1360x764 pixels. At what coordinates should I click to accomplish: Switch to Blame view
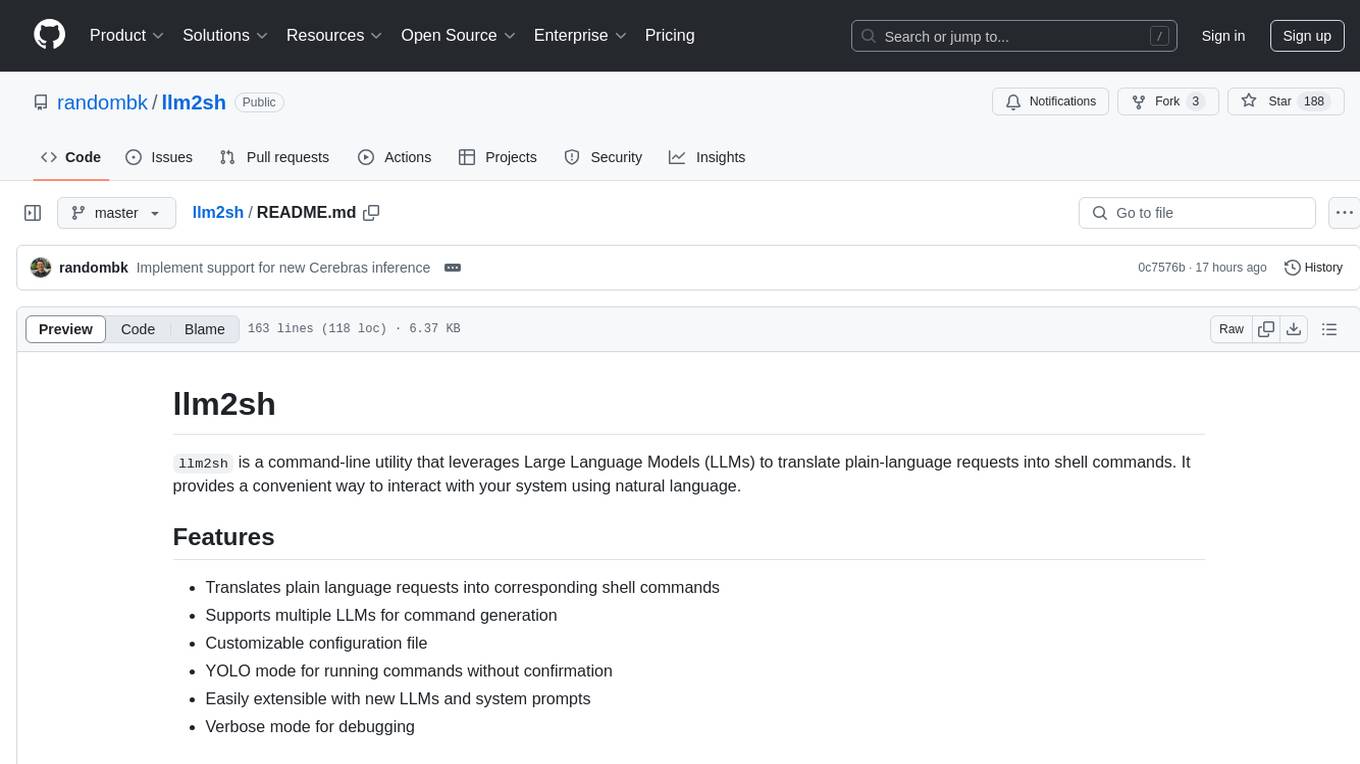click(204, 329)
